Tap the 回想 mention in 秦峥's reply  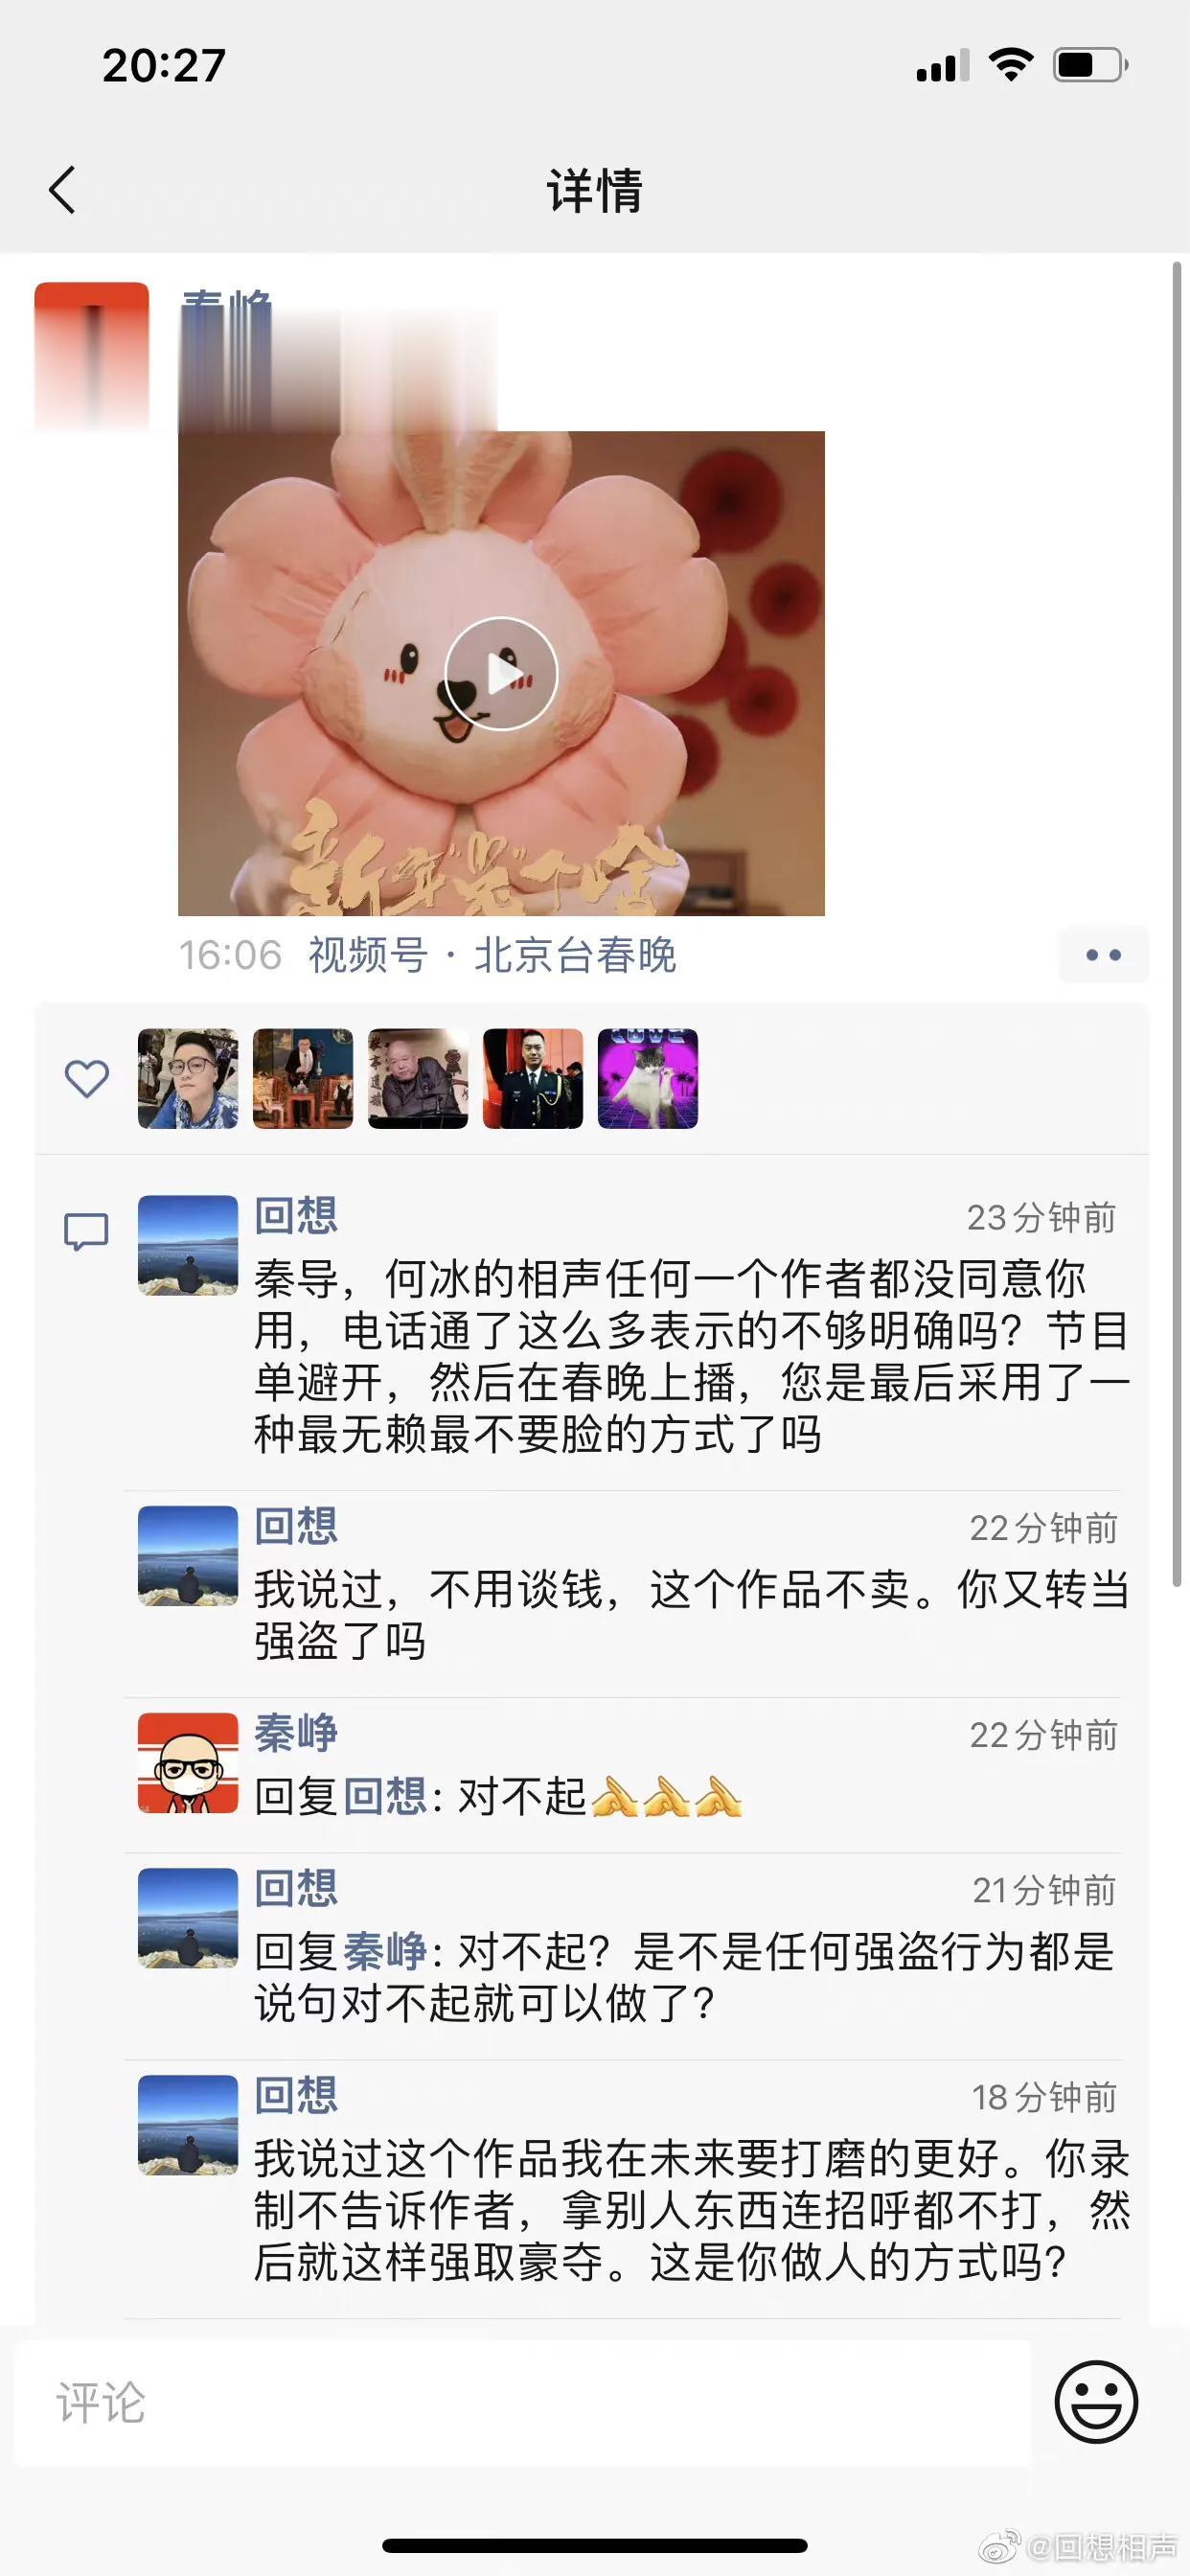(x=385, y=1797)
